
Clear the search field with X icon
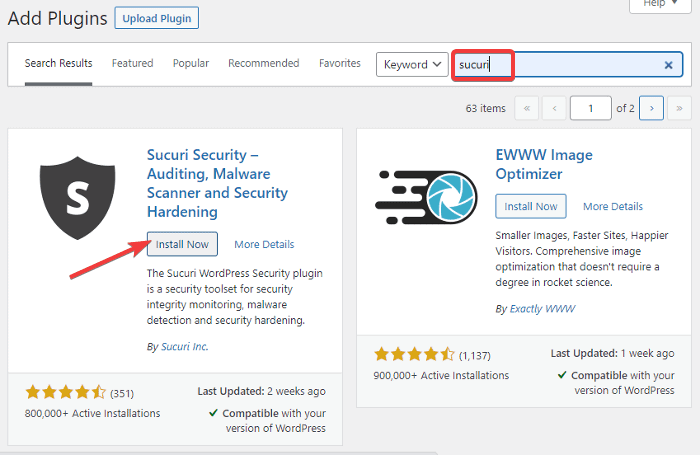(x=668, y=65)
